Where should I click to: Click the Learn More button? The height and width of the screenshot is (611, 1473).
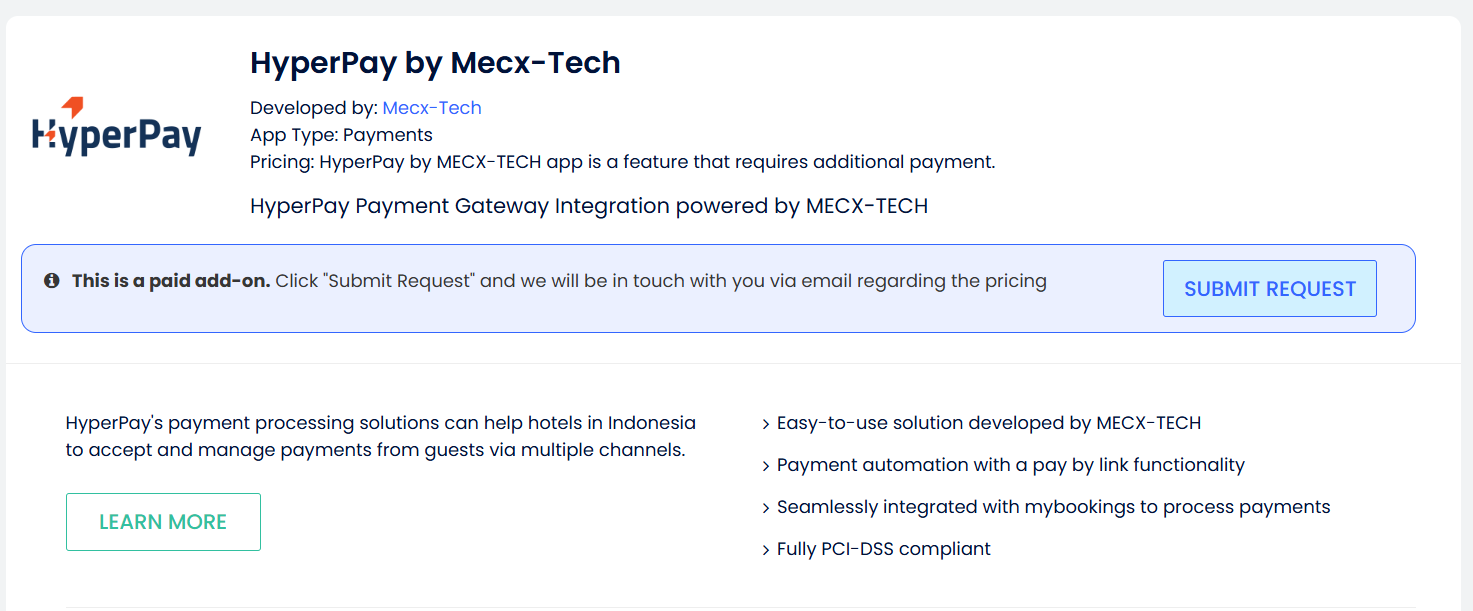(x=163, y=522)
